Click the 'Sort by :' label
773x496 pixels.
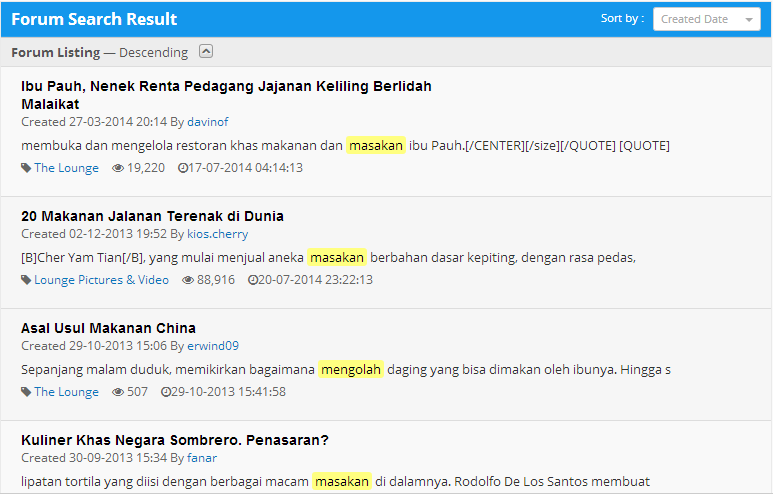(622, 18)
